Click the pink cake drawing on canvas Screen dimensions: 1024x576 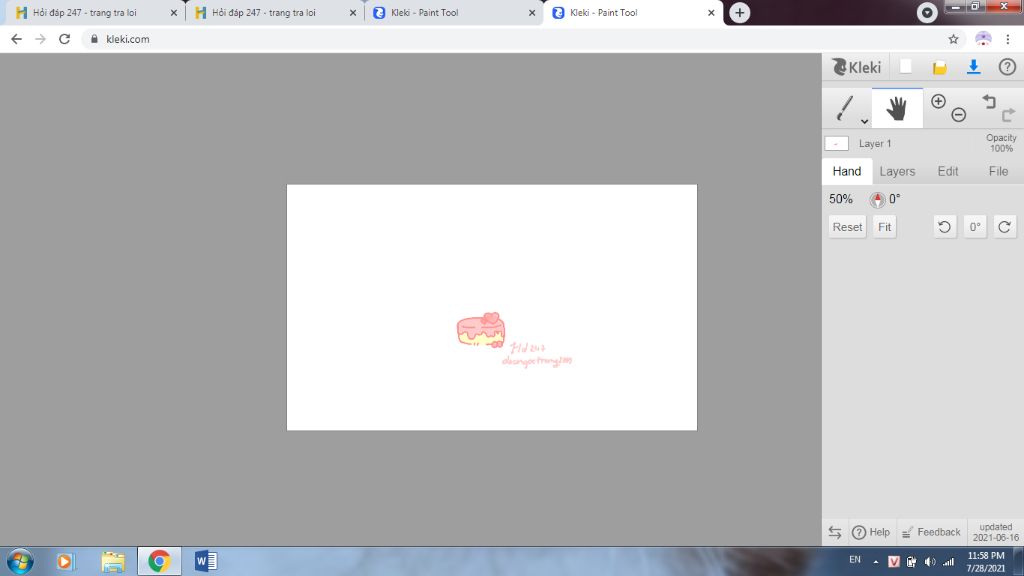(x=481, y=330)
